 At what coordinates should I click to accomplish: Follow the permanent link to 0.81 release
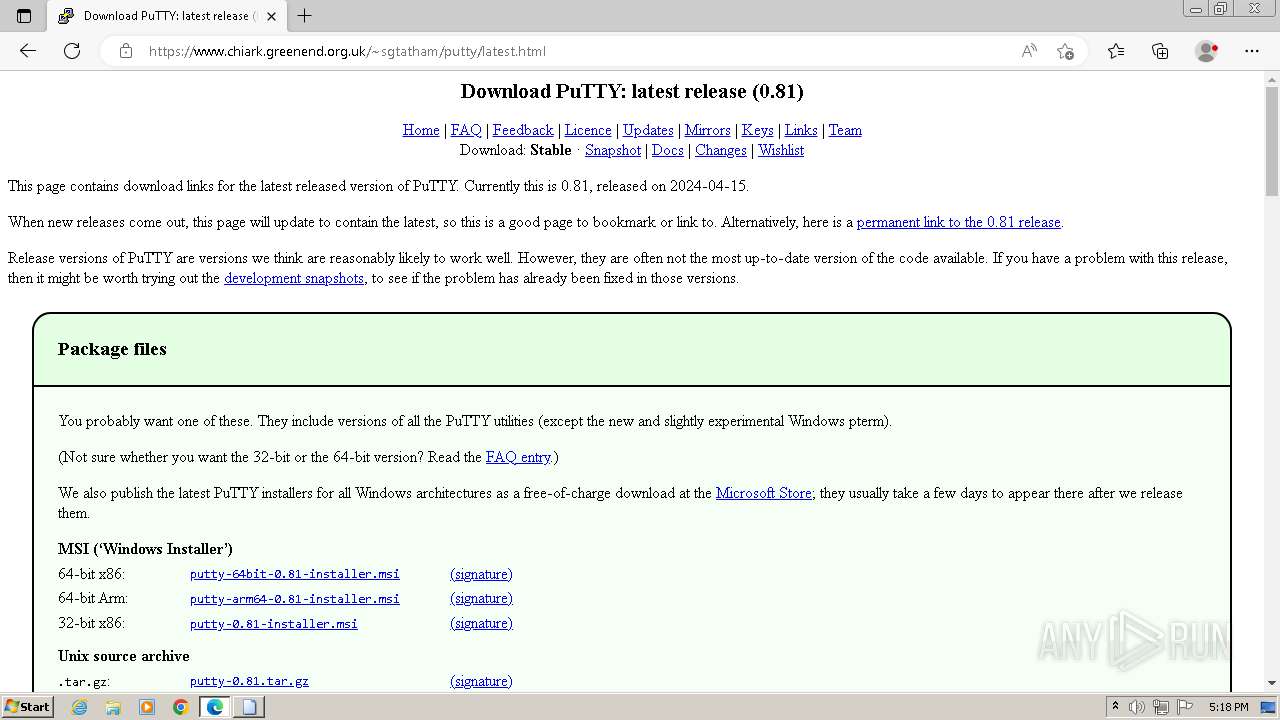coord(959,222)
